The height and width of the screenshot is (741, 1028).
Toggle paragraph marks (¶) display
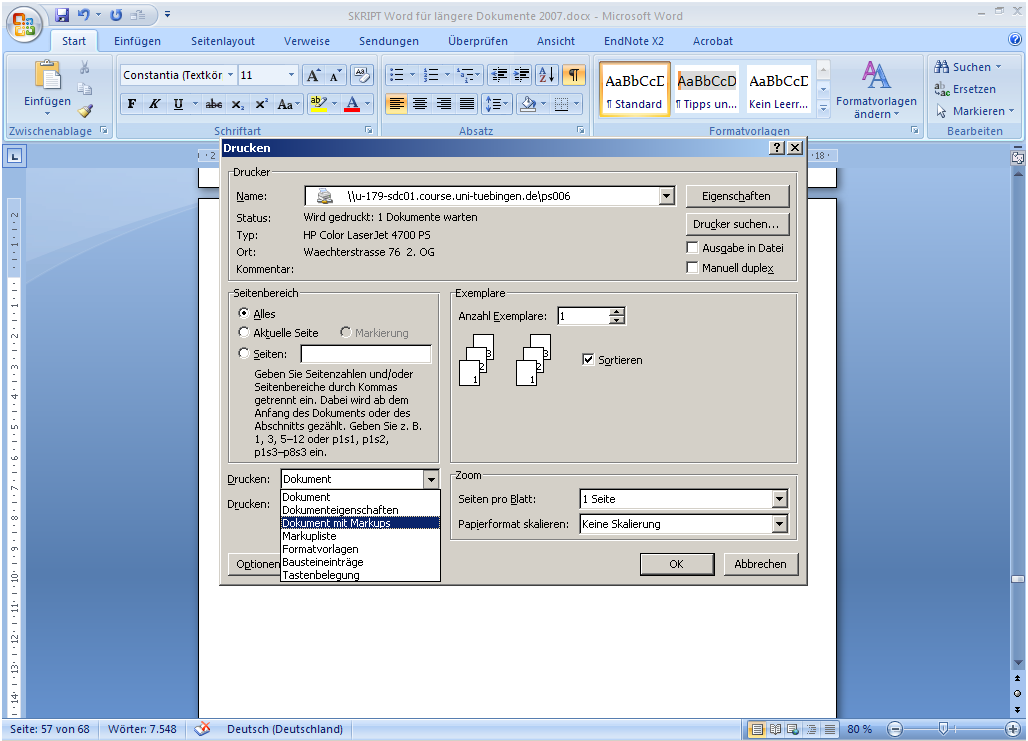[x=574, y=75]
